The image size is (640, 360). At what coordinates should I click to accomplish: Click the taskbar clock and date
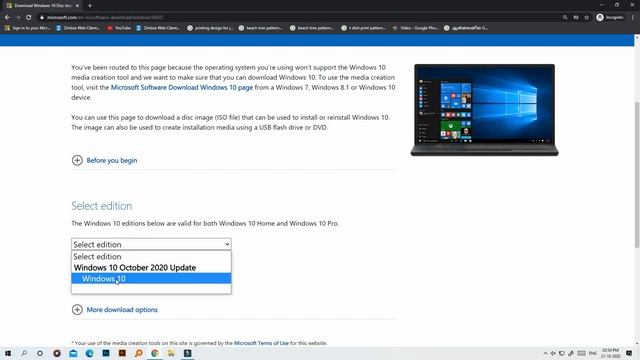pyautogui.click(x=610, y=353)
